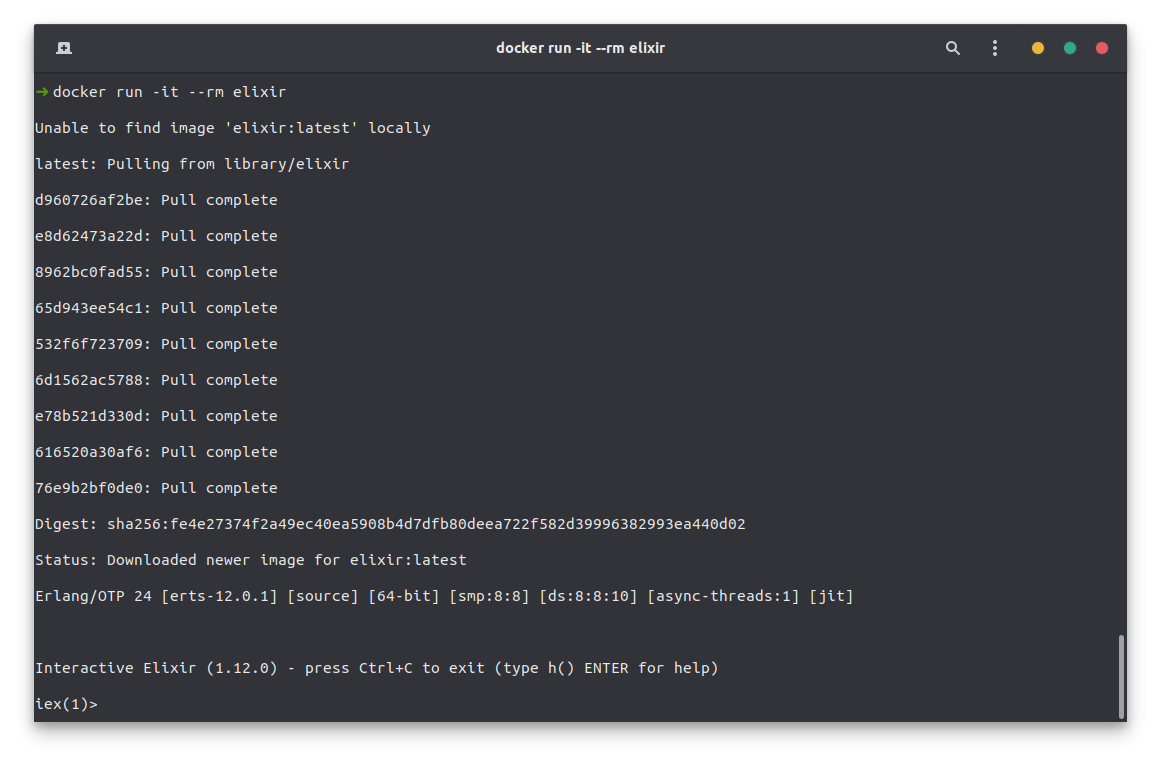Click the '616520a30af6: Pull complete' line
Screen dimensions: 1161x766
click(156, 452)
